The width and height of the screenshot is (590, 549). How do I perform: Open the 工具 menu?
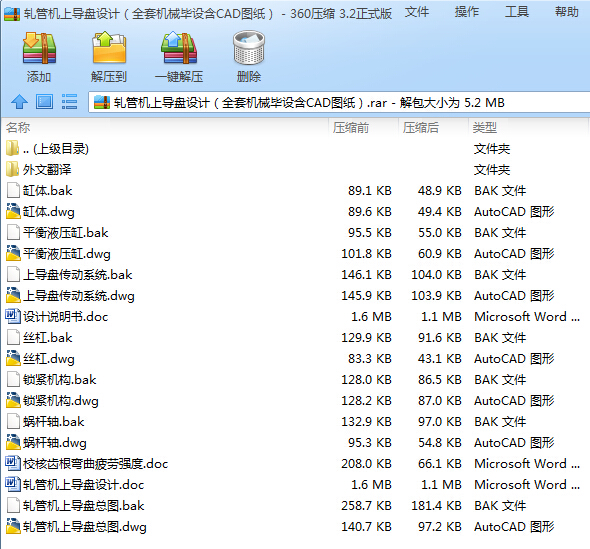click(517, 12)
